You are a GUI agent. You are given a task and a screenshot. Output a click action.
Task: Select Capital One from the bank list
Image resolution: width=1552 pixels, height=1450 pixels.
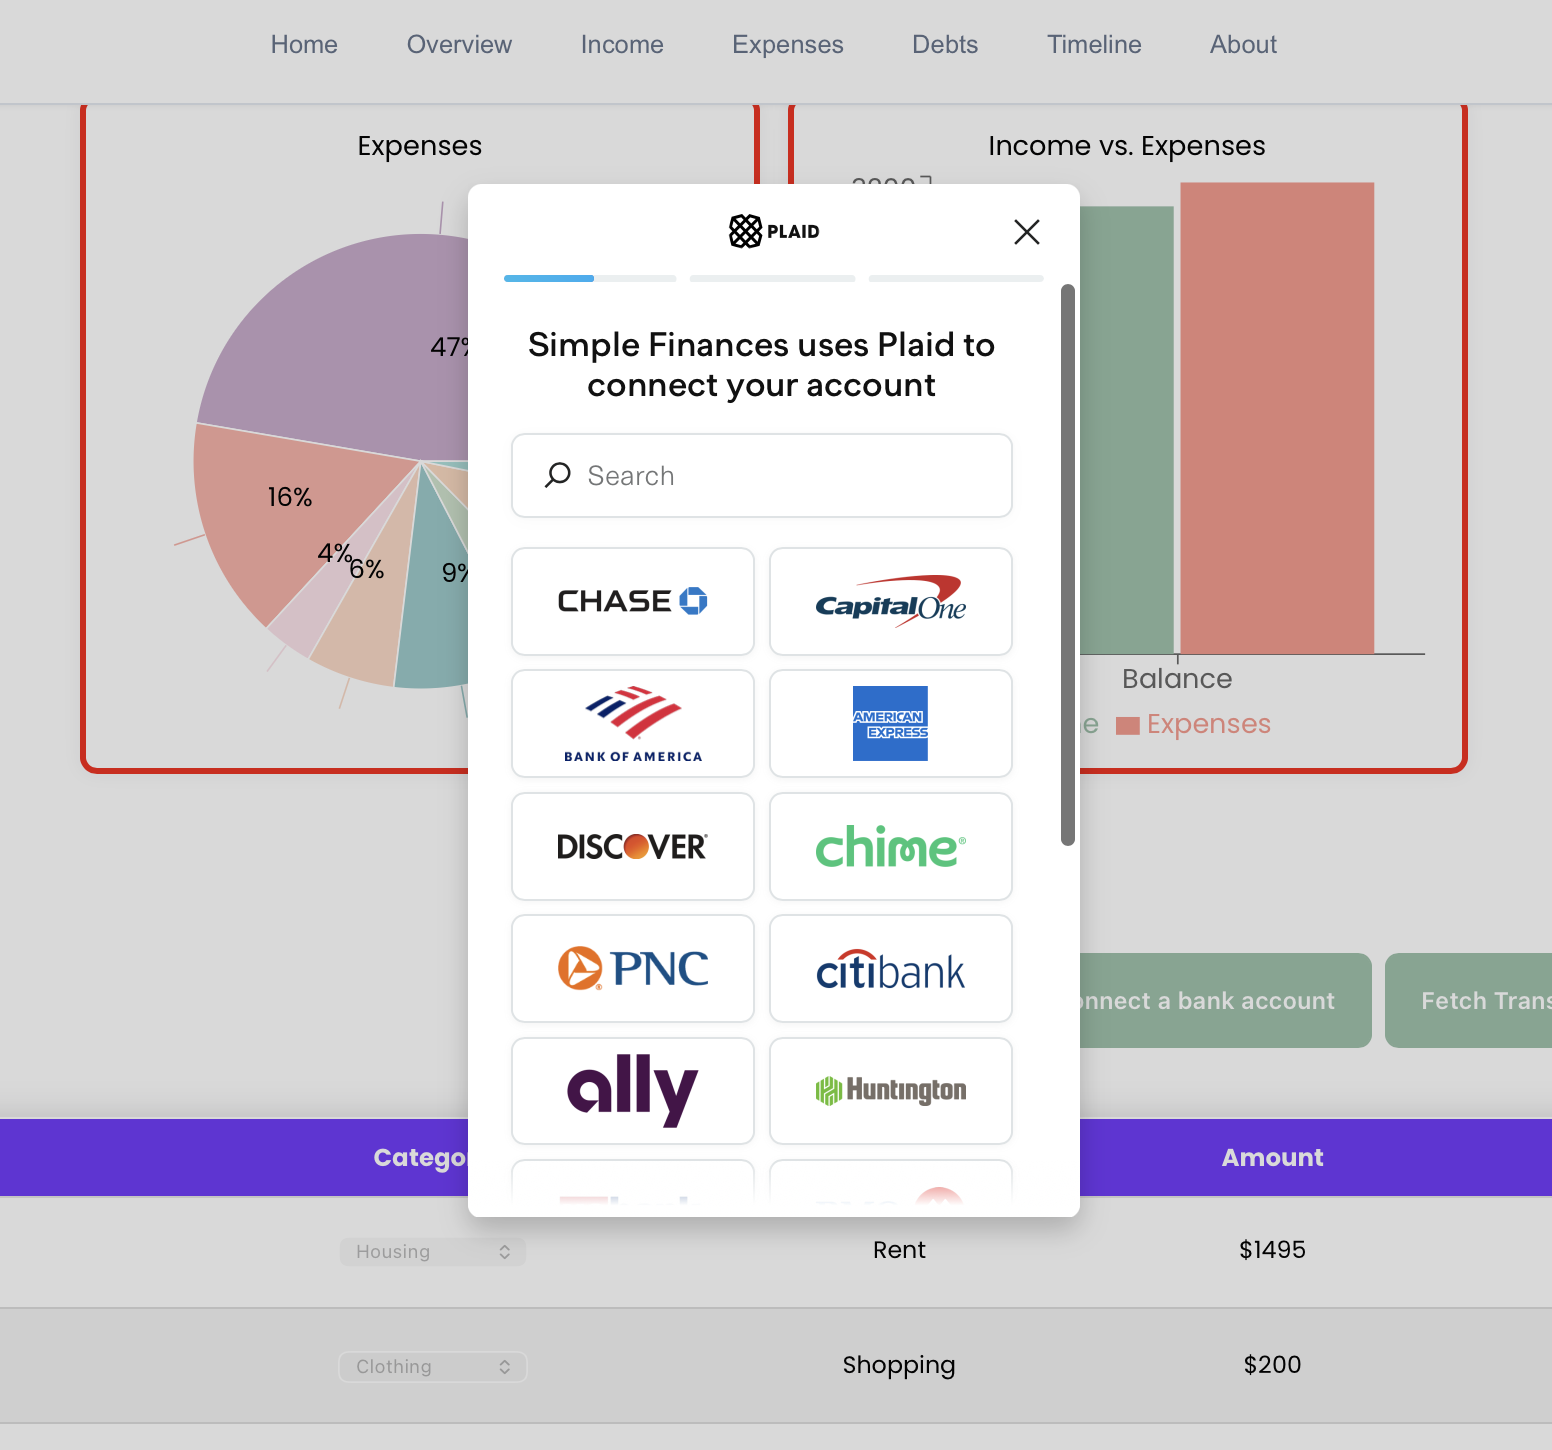pos(890,601)
